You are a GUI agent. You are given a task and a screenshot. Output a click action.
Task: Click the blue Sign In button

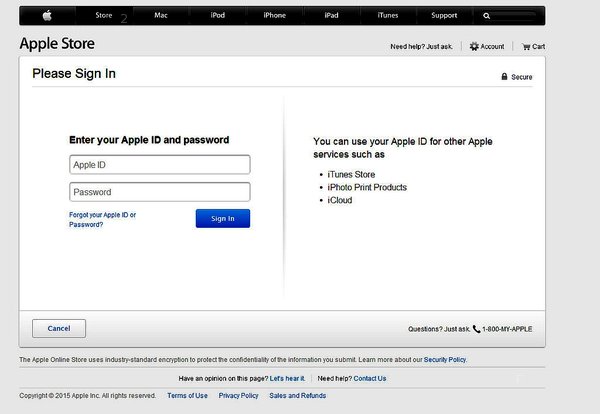pyautogui.click(x=223, y=218)
